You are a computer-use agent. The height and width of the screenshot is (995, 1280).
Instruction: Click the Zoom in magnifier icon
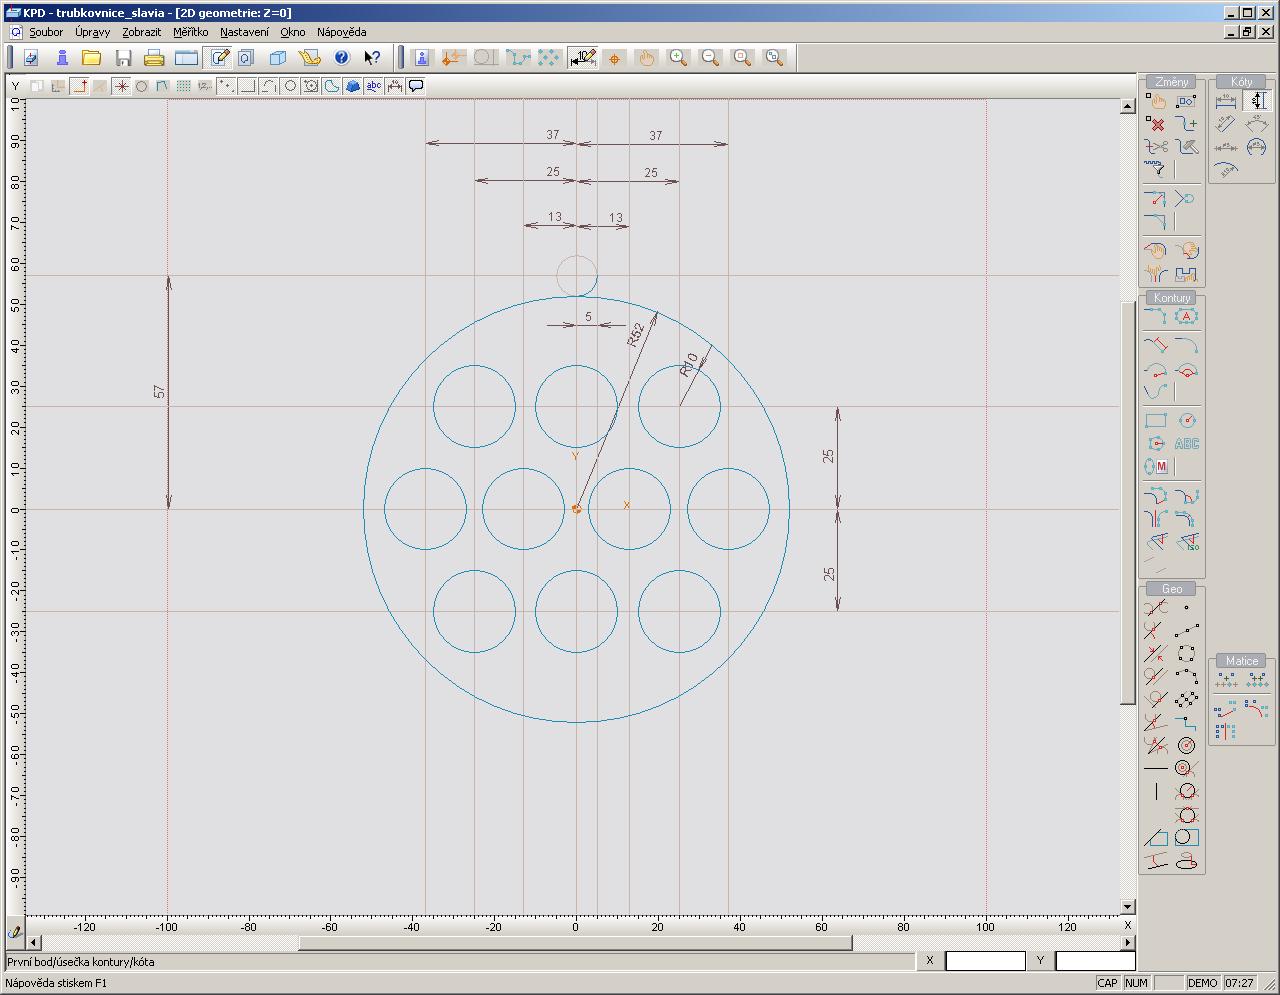(x=678, y=58)
